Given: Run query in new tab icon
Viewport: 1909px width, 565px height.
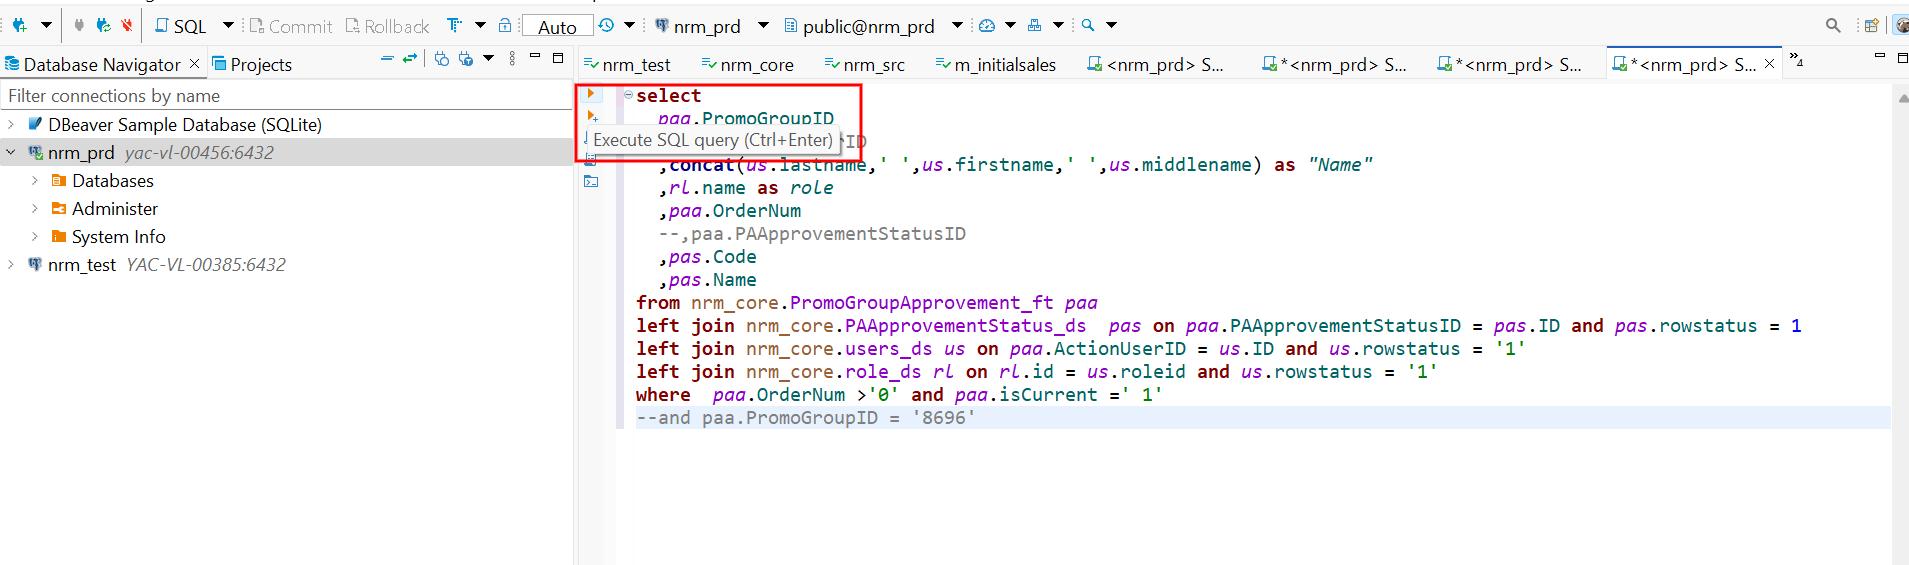Looking at the screenshot, I should tap(592, 117).
